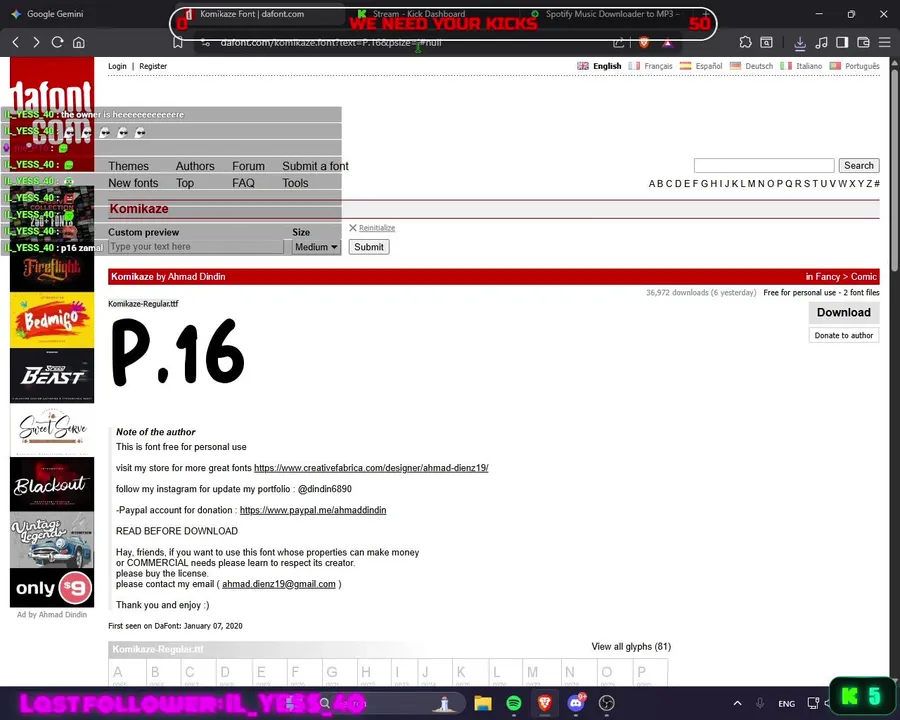Click the Download button
Image resolution: width=900 pixels, height=720 pixels.
844,312
